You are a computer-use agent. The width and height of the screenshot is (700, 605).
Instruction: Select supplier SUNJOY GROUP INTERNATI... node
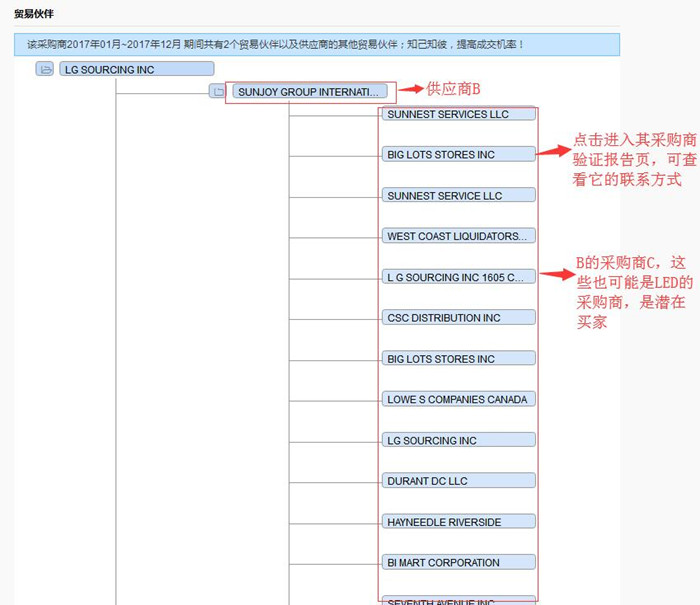pos(310,92)
